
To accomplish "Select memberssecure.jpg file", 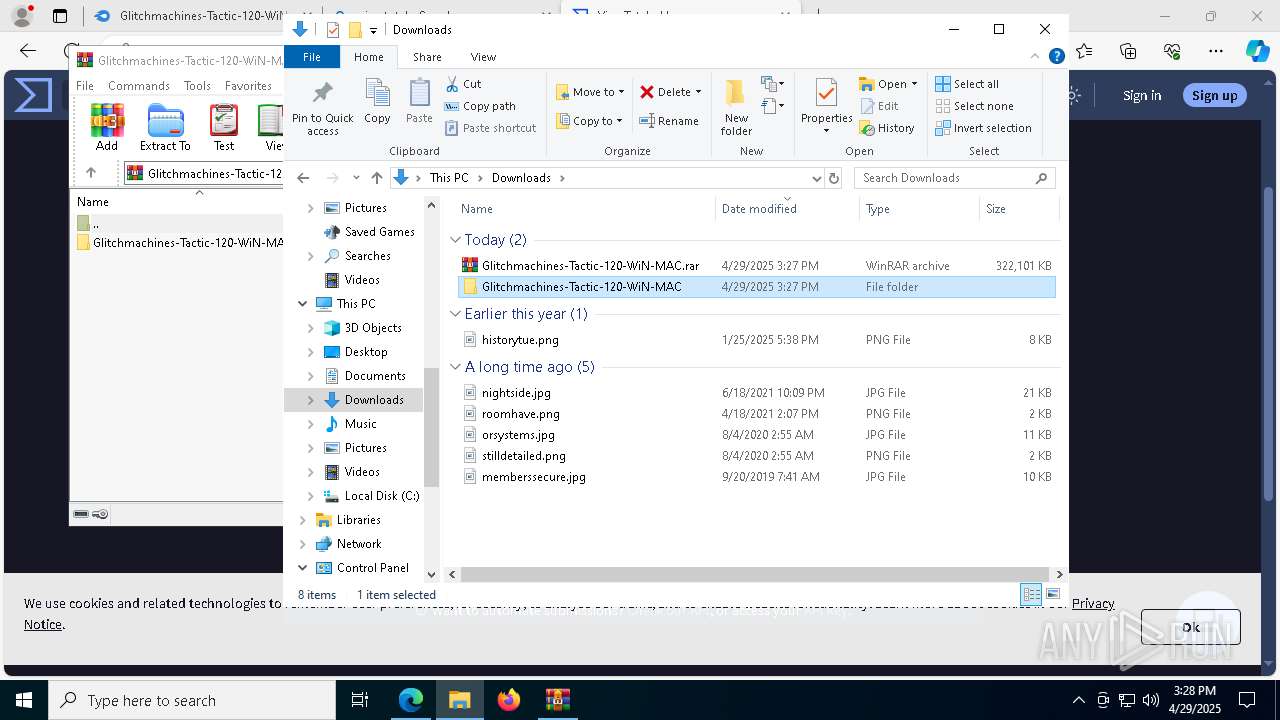I will coord(756,477).
